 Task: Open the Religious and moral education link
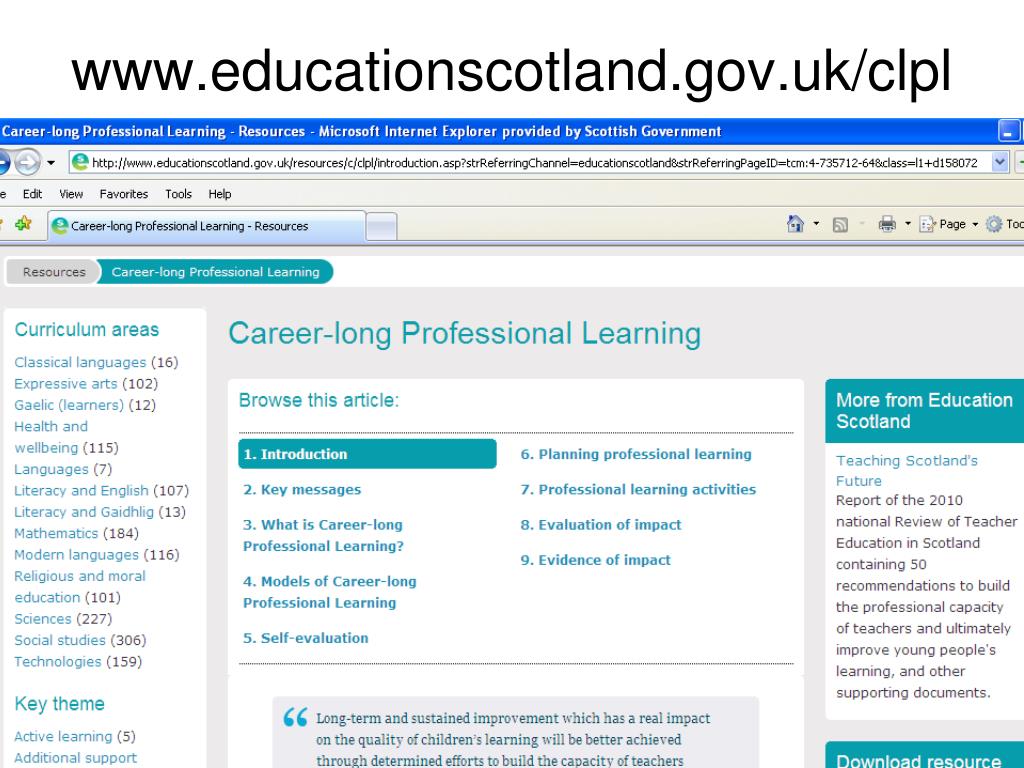point(80,586)
